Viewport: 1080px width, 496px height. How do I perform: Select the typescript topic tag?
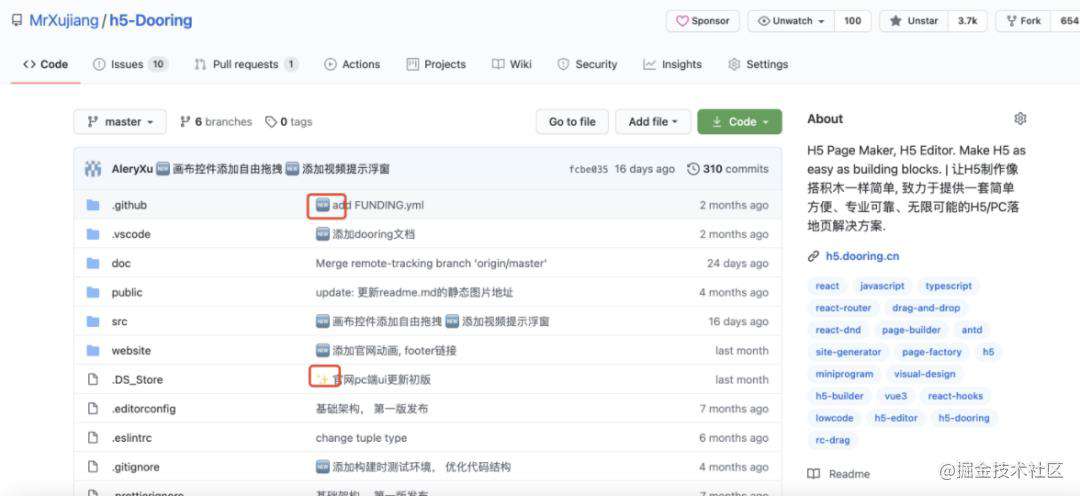[948, 286]
